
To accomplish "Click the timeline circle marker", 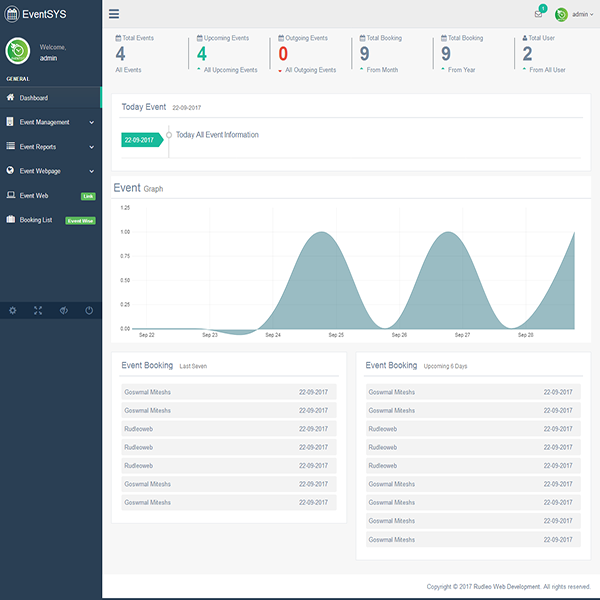I will [x=169, y=135].
